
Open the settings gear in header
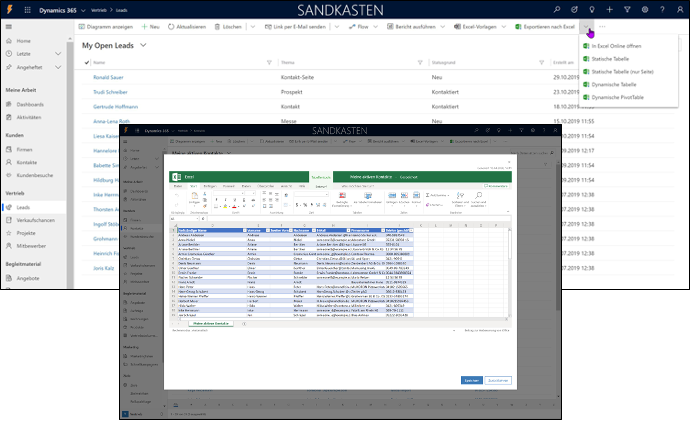point(645,9)
